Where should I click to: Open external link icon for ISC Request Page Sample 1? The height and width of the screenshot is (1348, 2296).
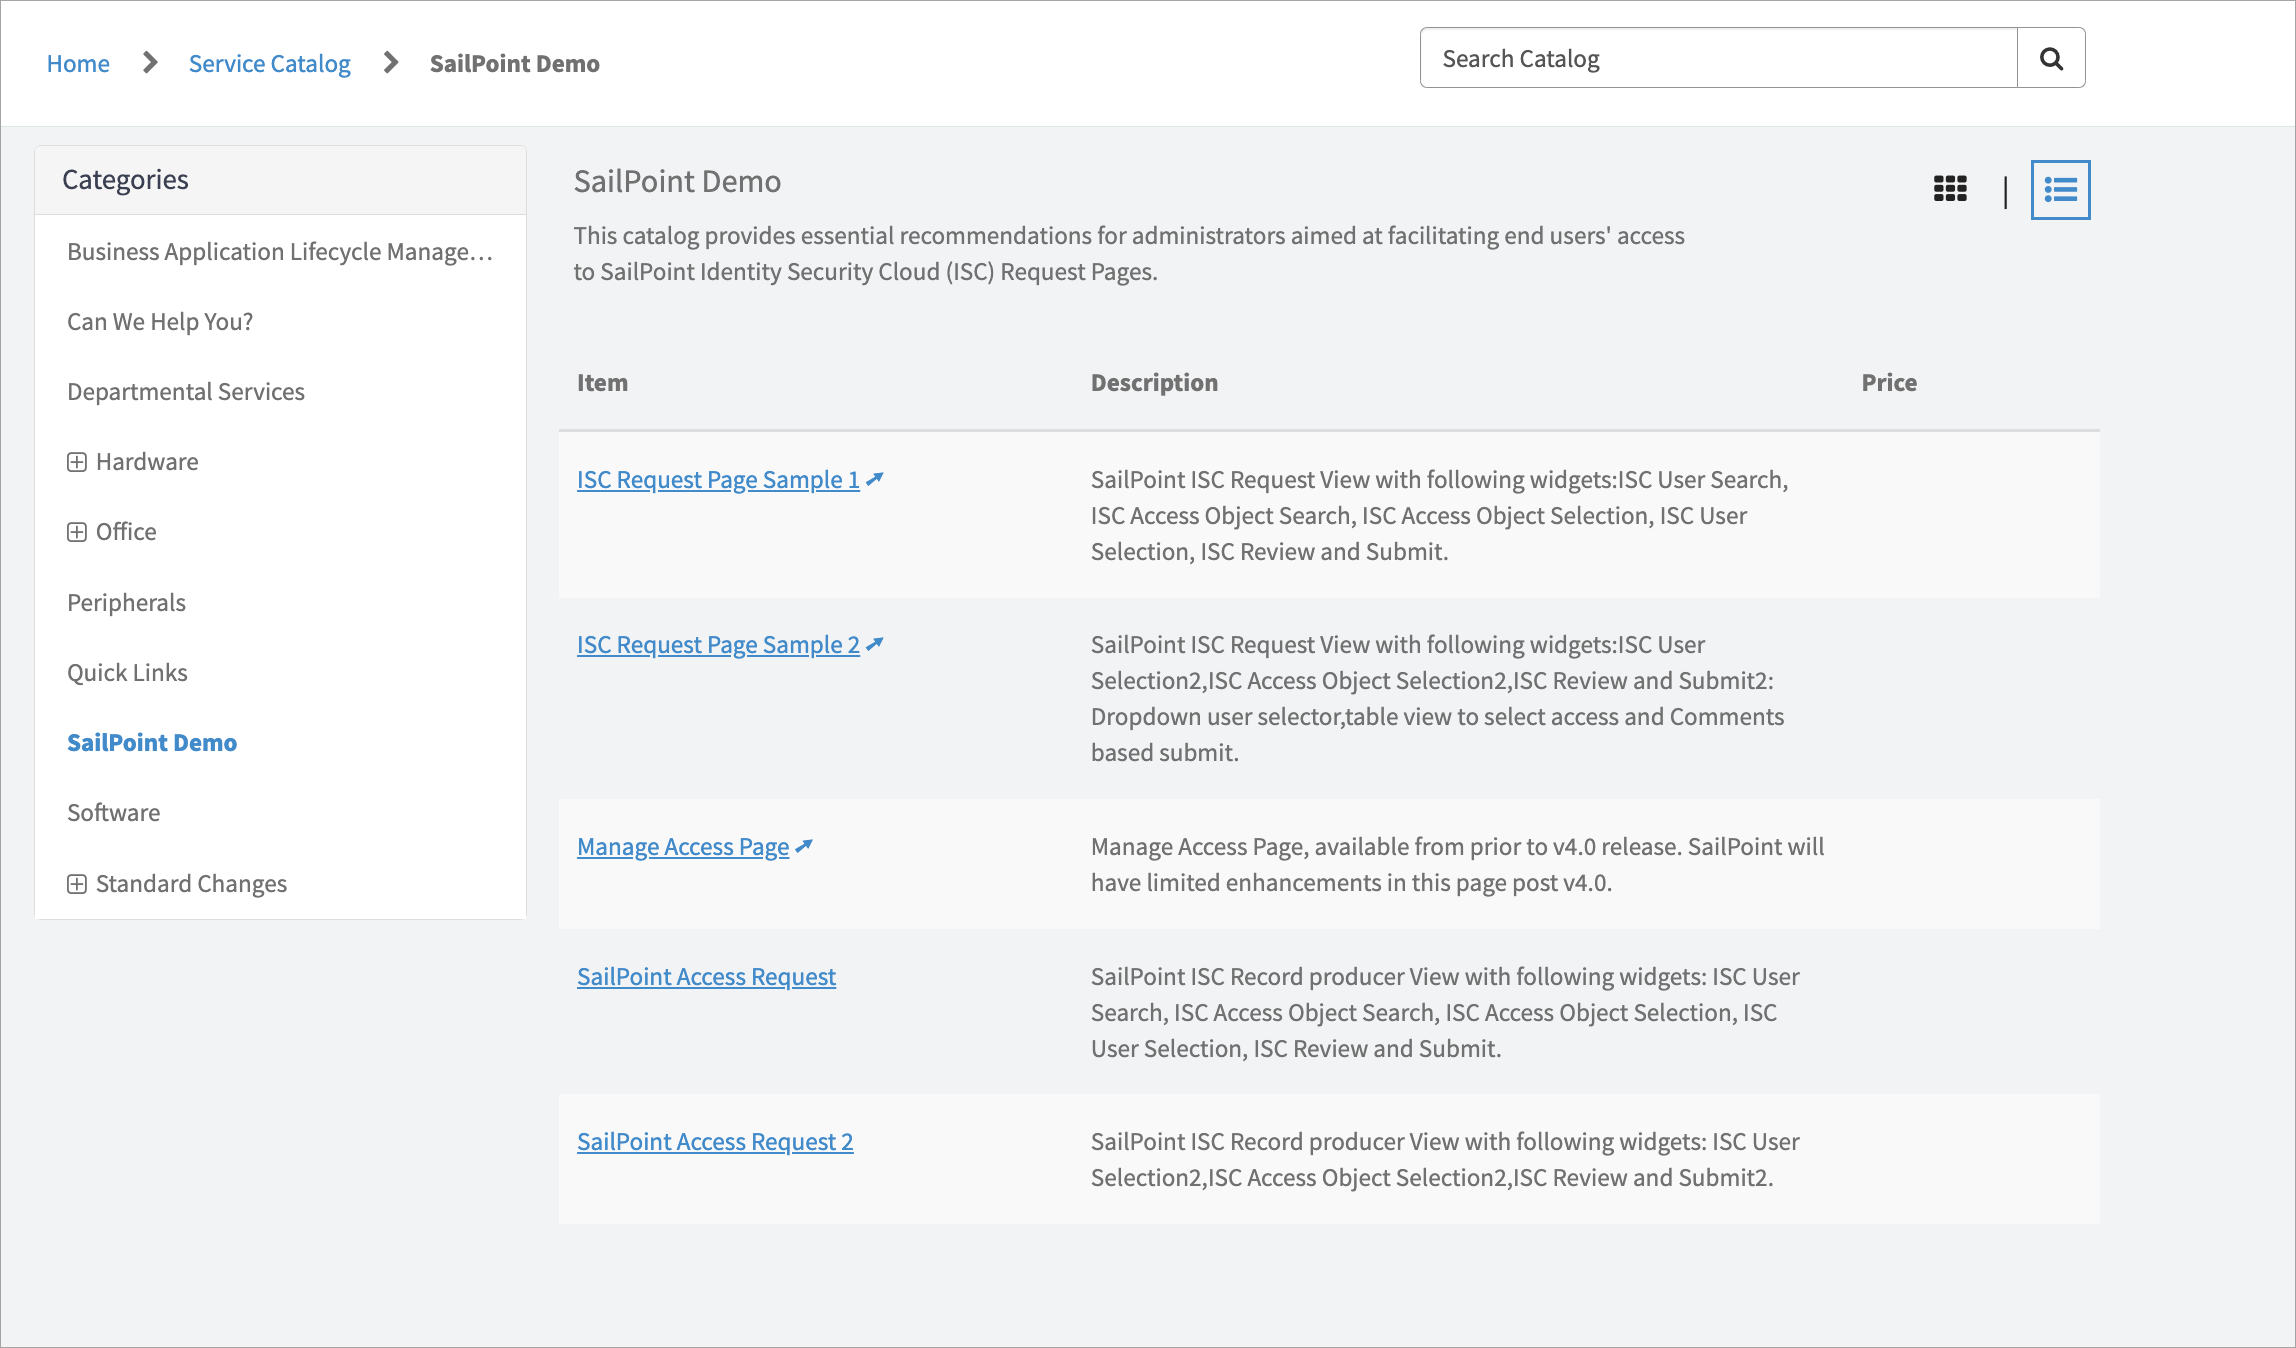pyautogui.click(x=875, y=479)
